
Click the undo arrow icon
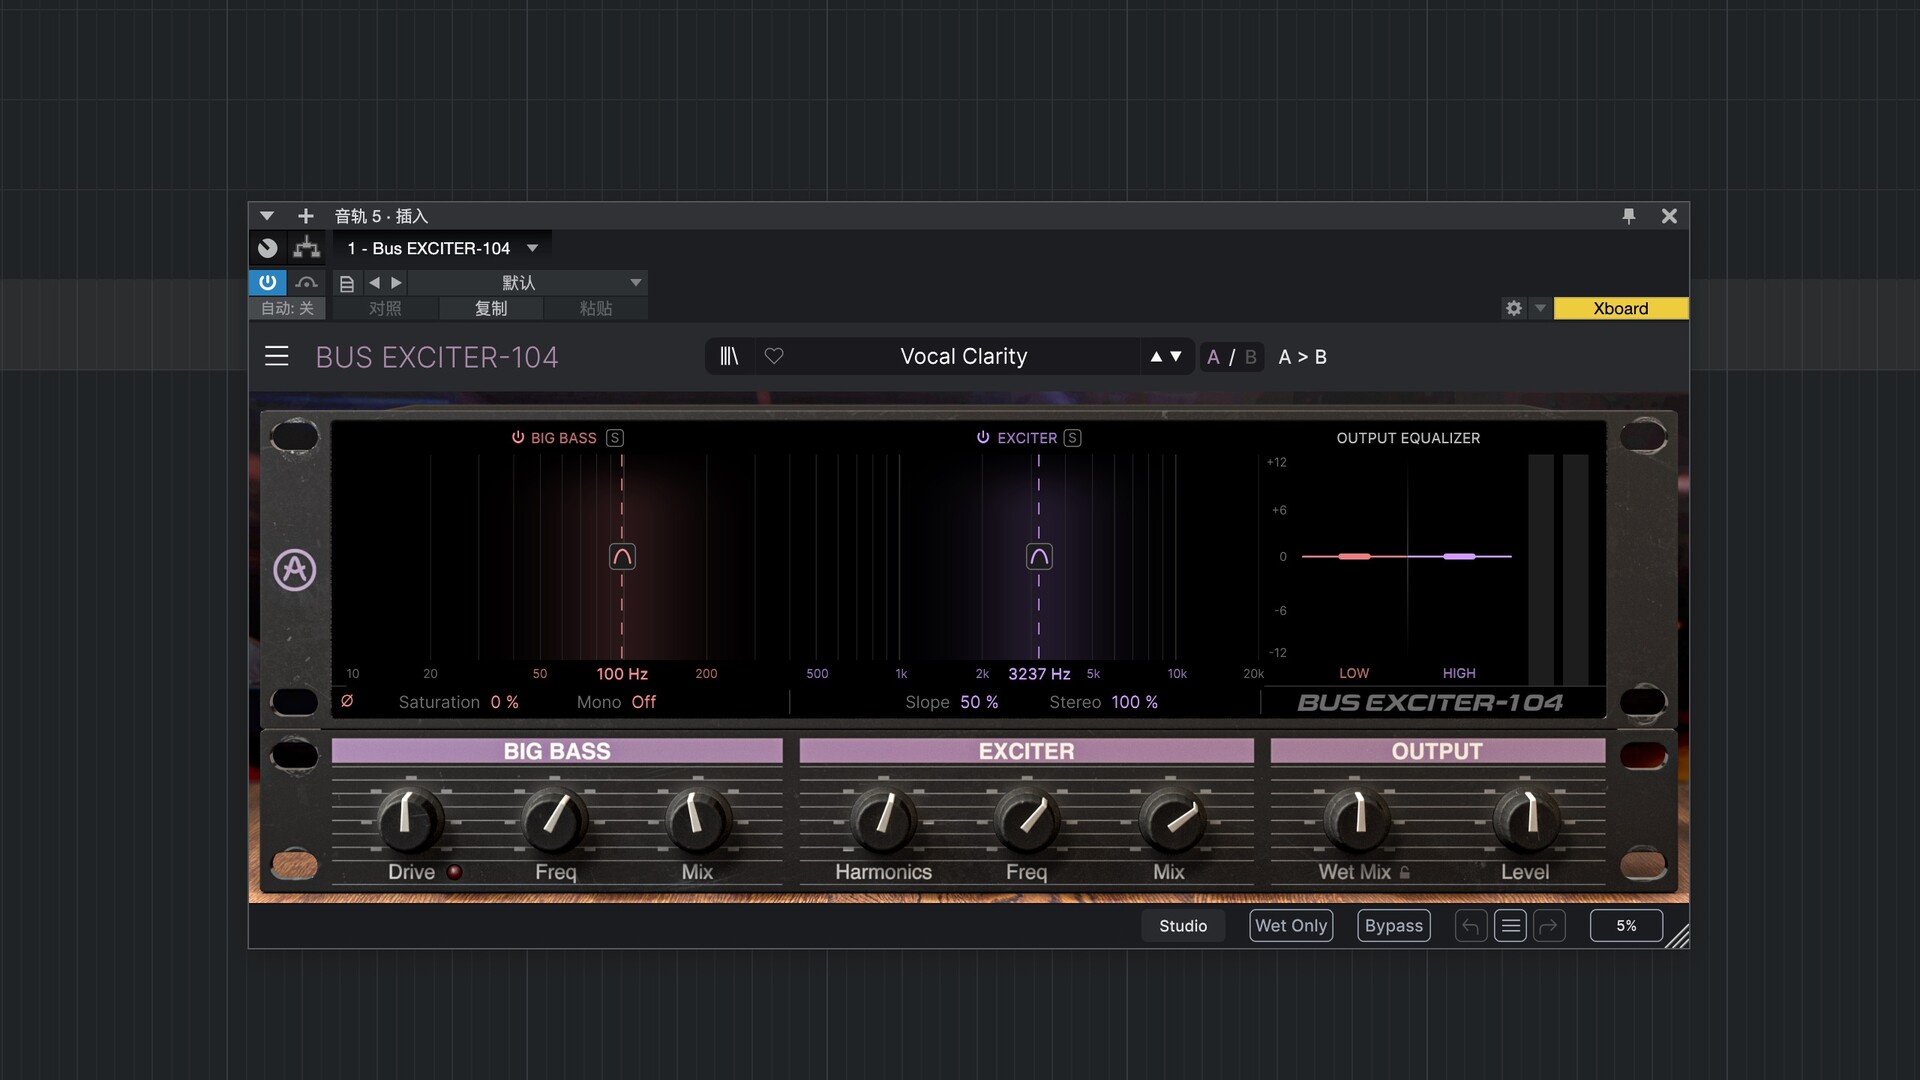point(1470,926)
